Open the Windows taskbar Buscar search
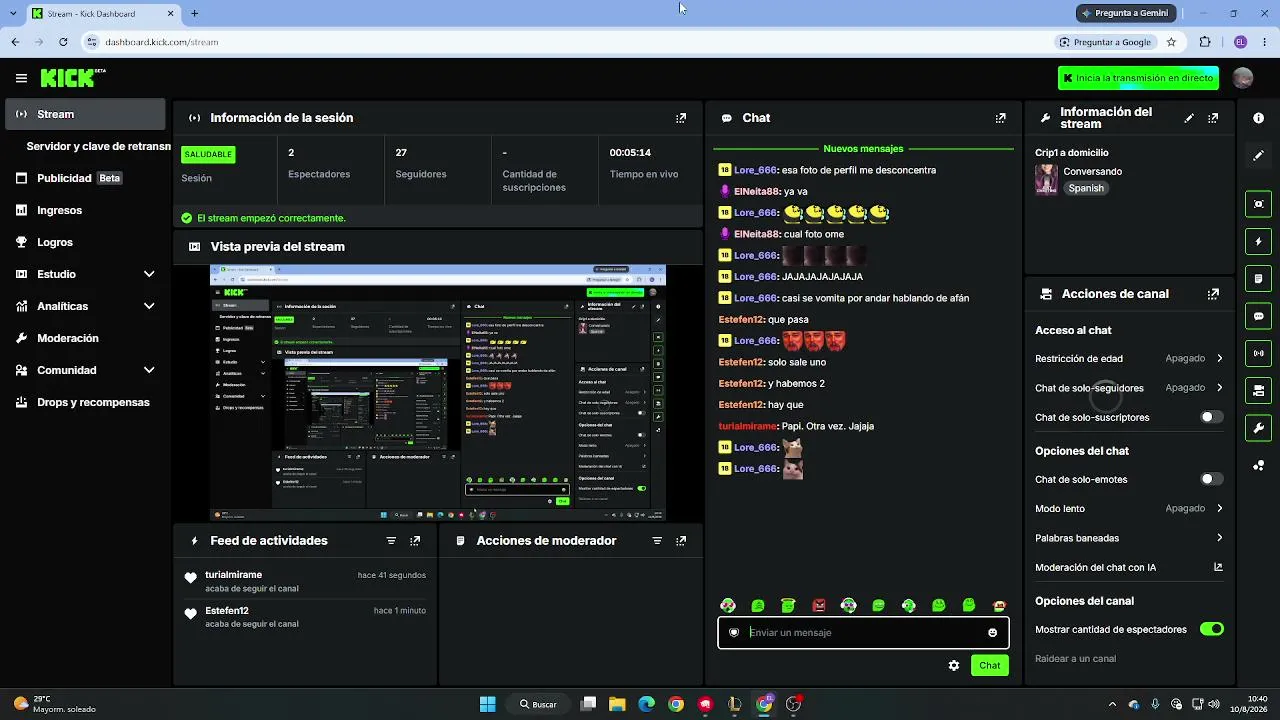The width and height of the screenshot is (1280, 720). [x=538, y=704]
